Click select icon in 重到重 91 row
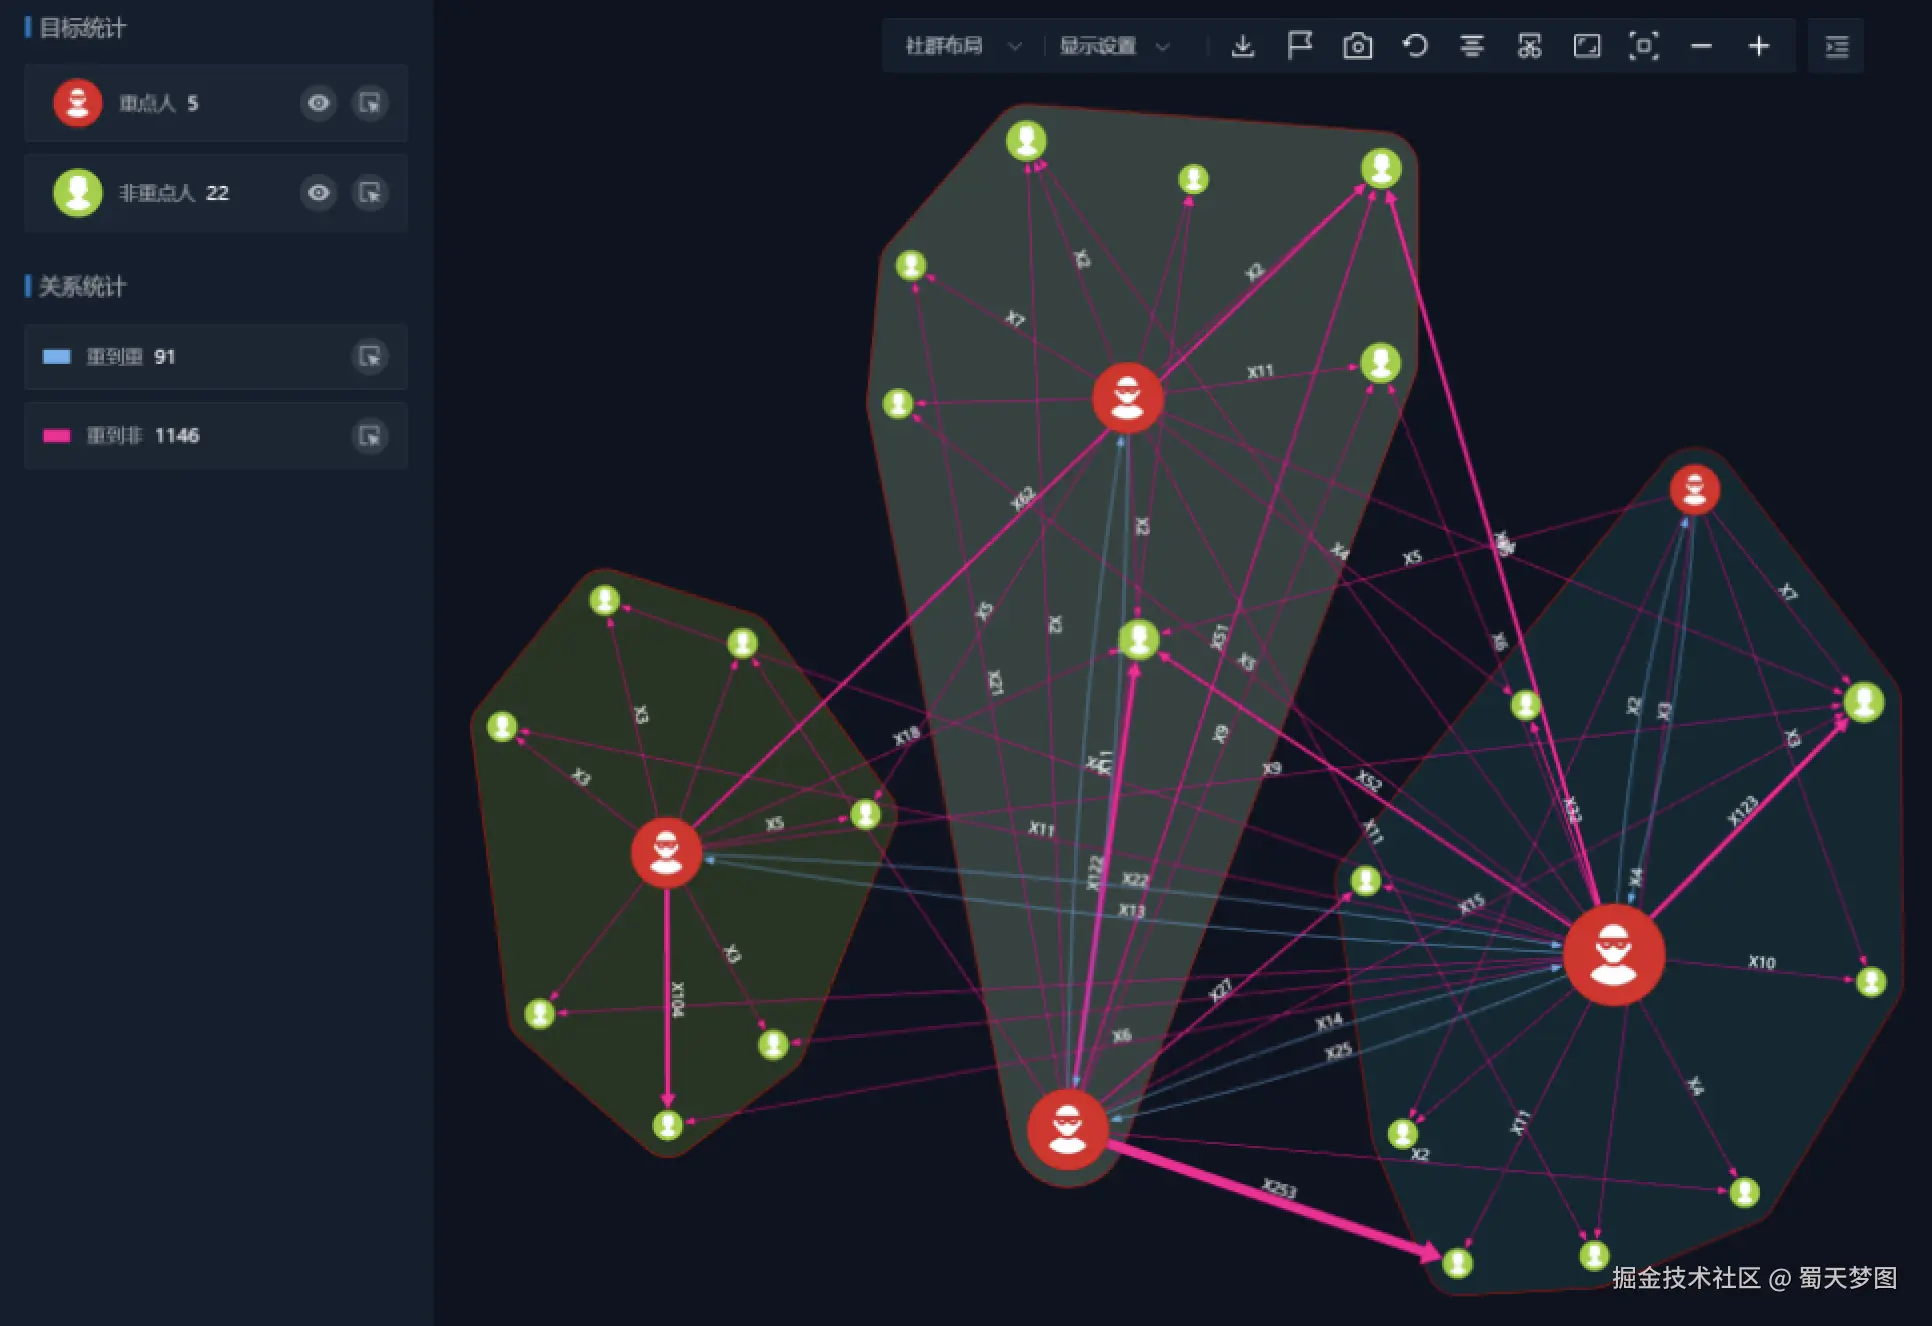The width and height of the screenshot is (1932, 1326). [x=370, y=357]
